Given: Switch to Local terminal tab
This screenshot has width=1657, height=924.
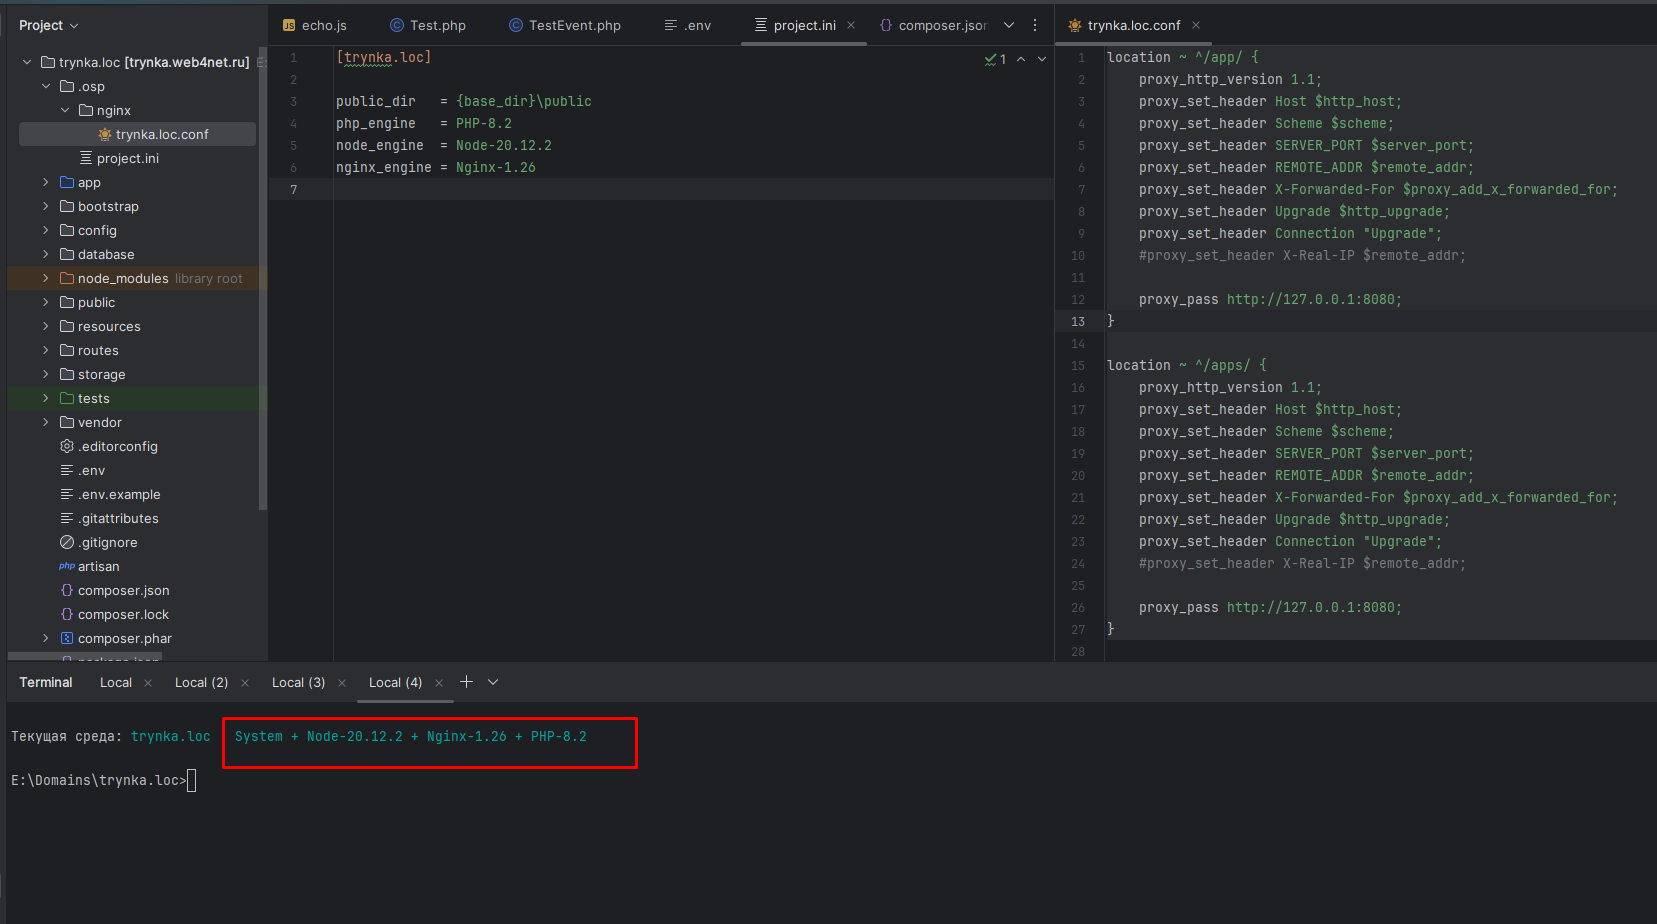Looking at the screenshot, I should [x=116, y=682].
